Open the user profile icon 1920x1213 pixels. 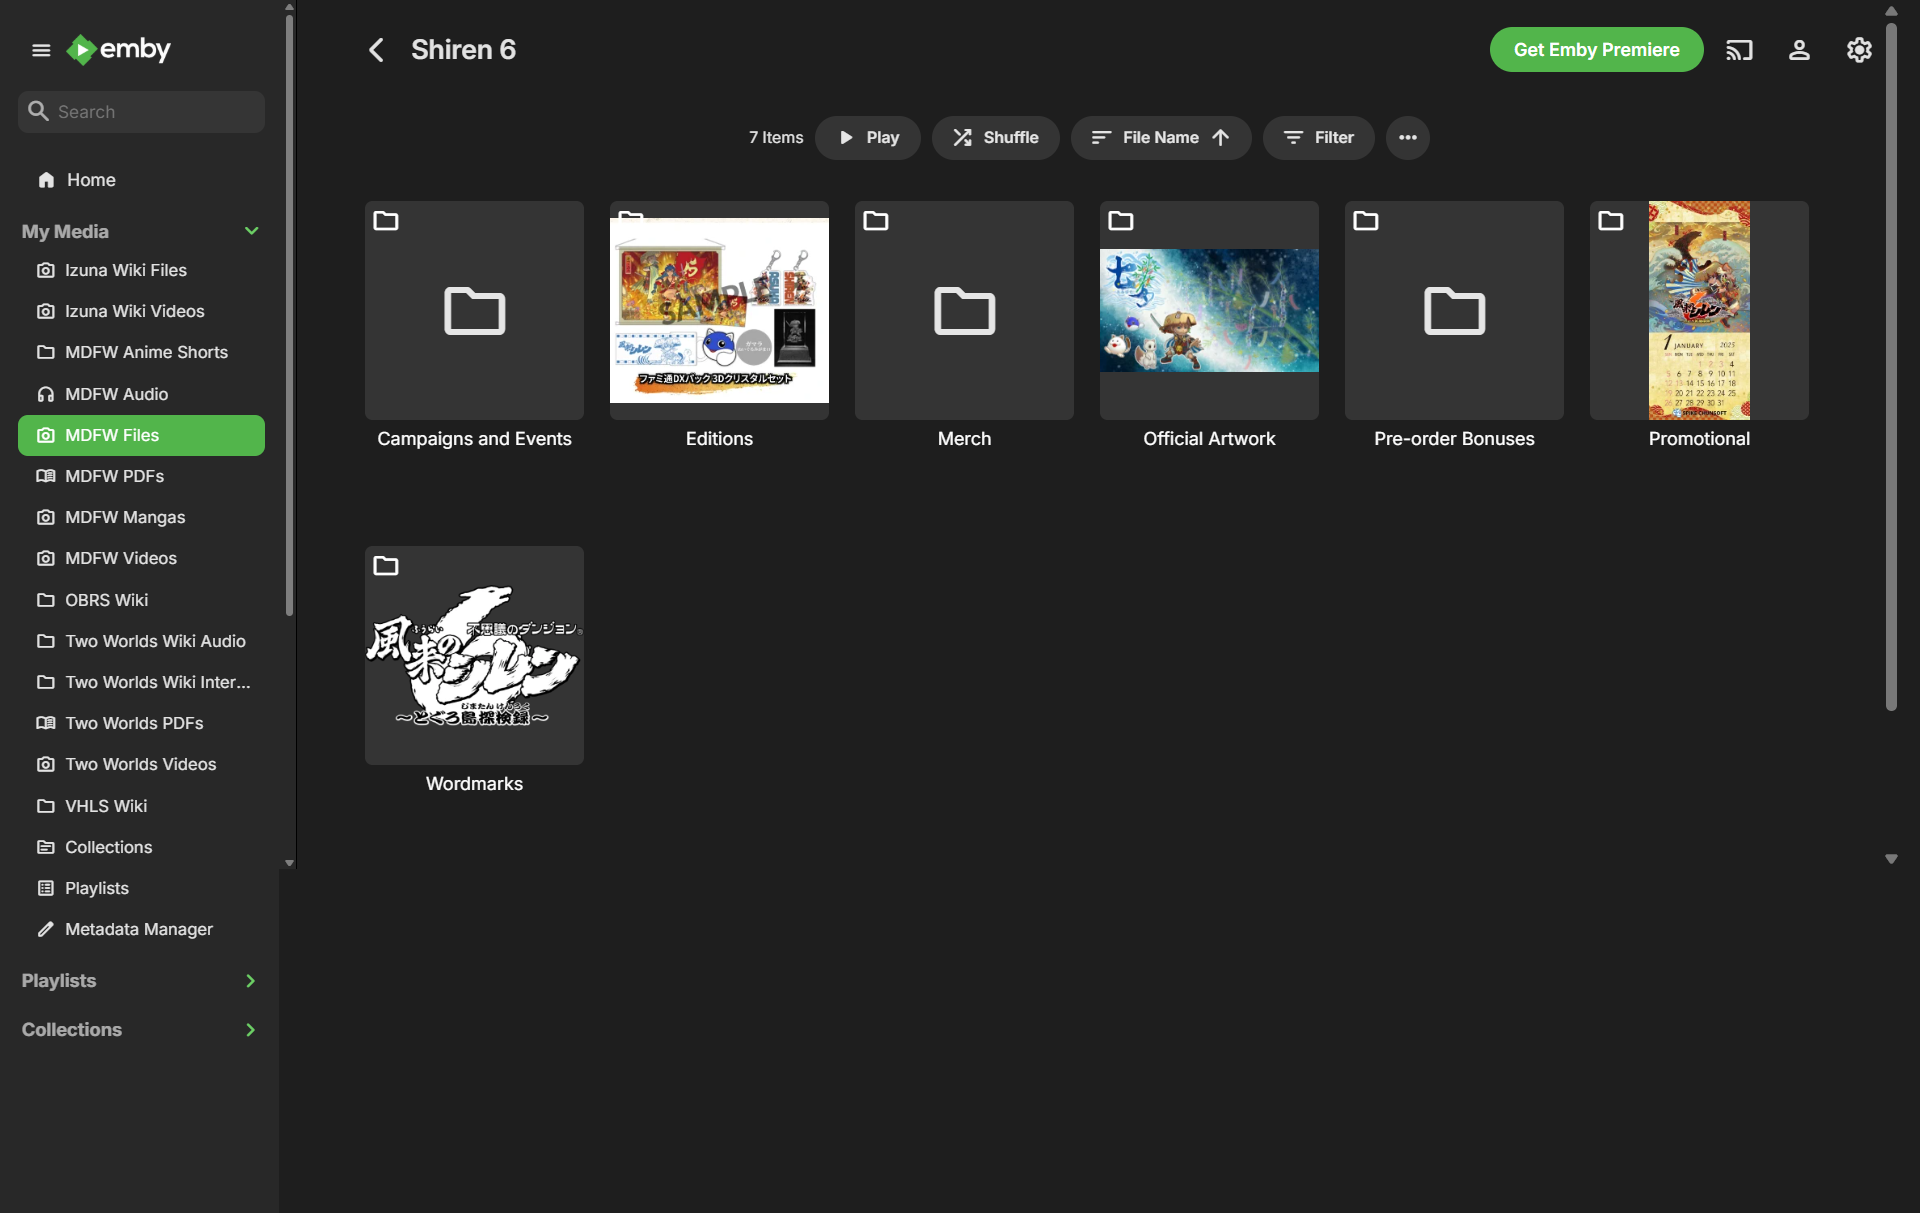(x=1799, y=50)
